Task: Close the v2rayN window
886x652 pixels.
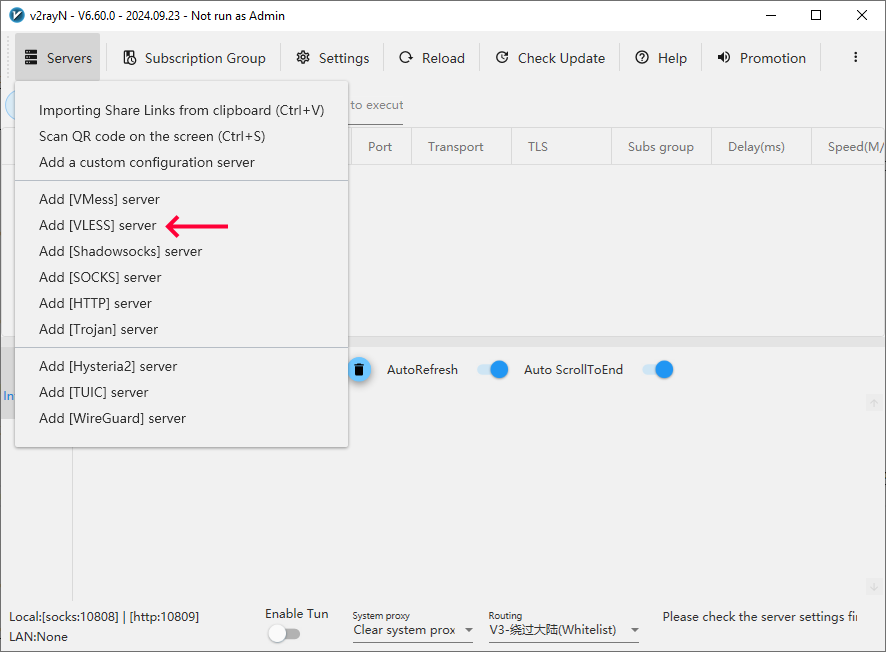Action: coord(862,15)
